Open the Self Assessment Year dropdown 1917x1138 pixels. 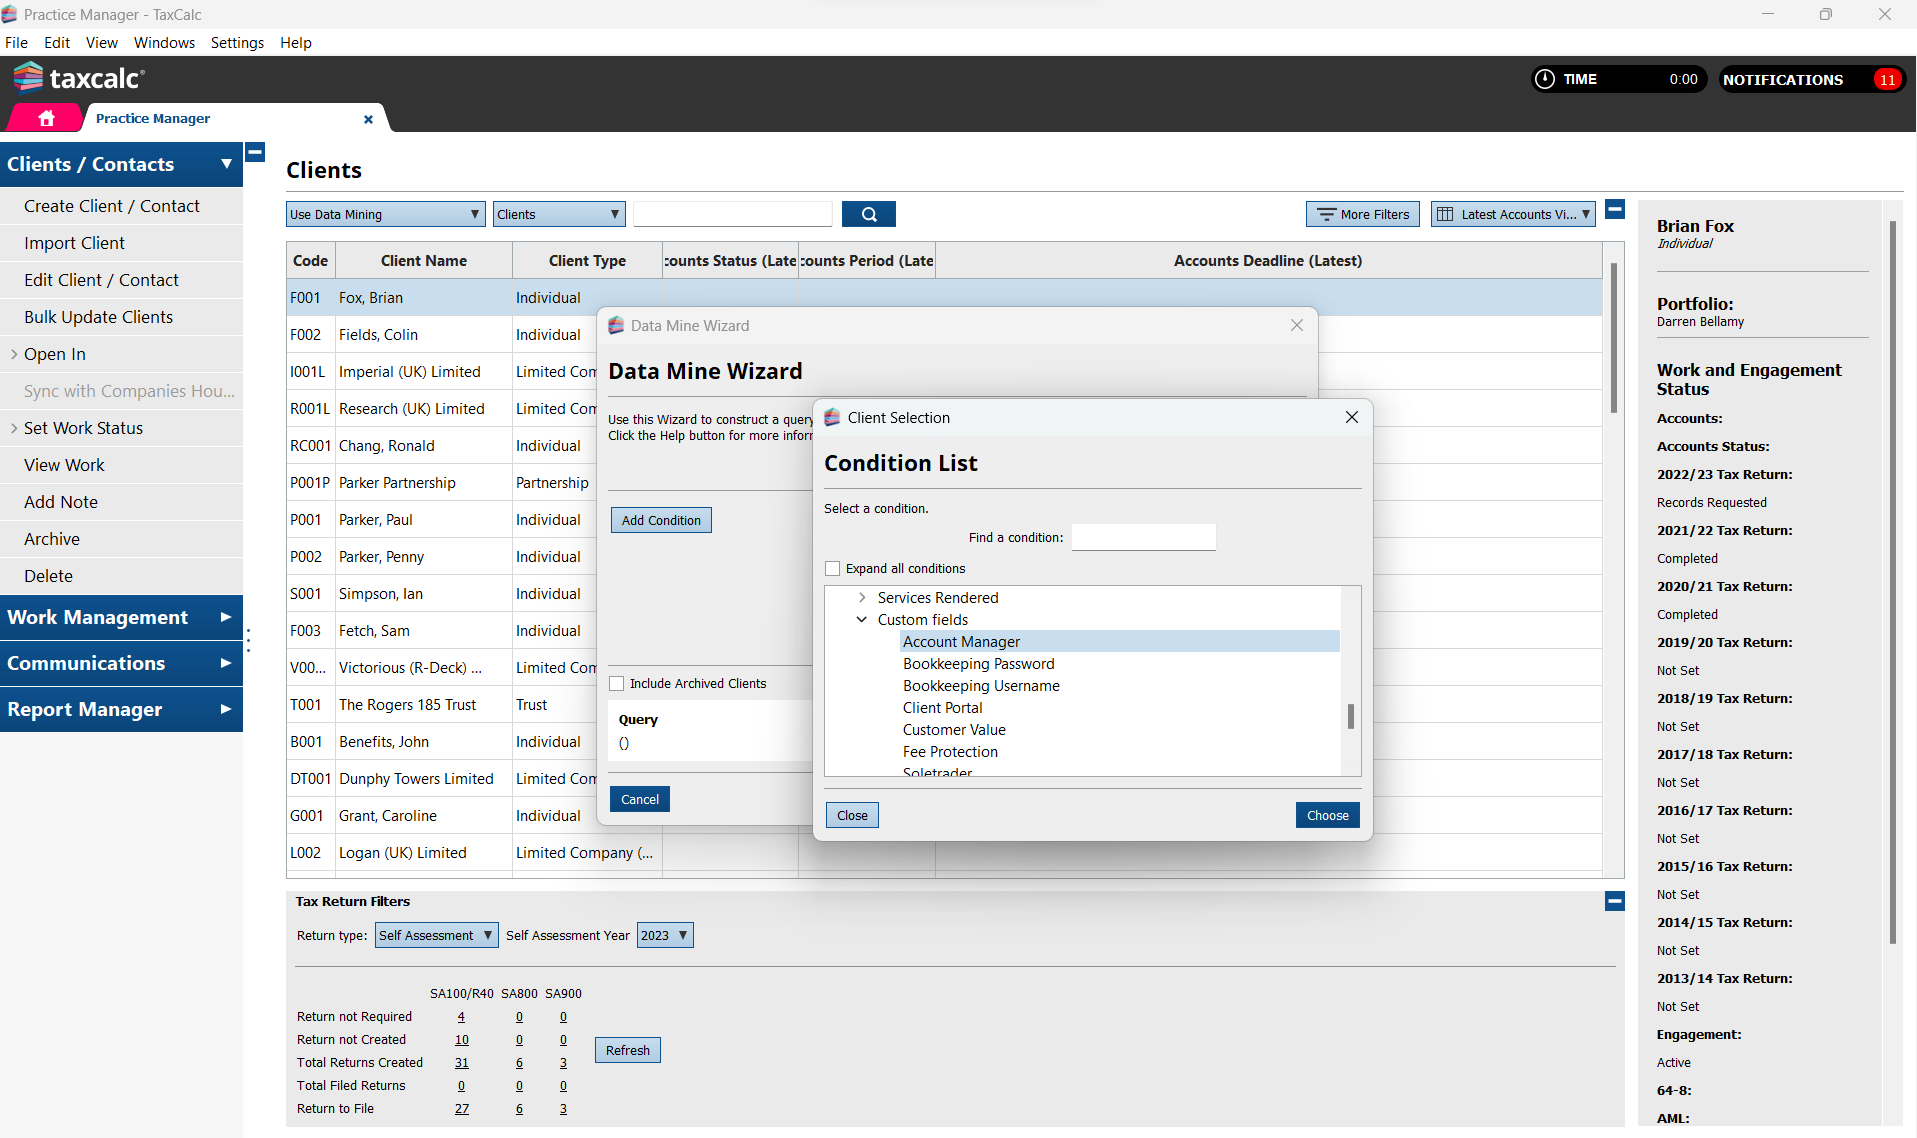tap(665, 936)
